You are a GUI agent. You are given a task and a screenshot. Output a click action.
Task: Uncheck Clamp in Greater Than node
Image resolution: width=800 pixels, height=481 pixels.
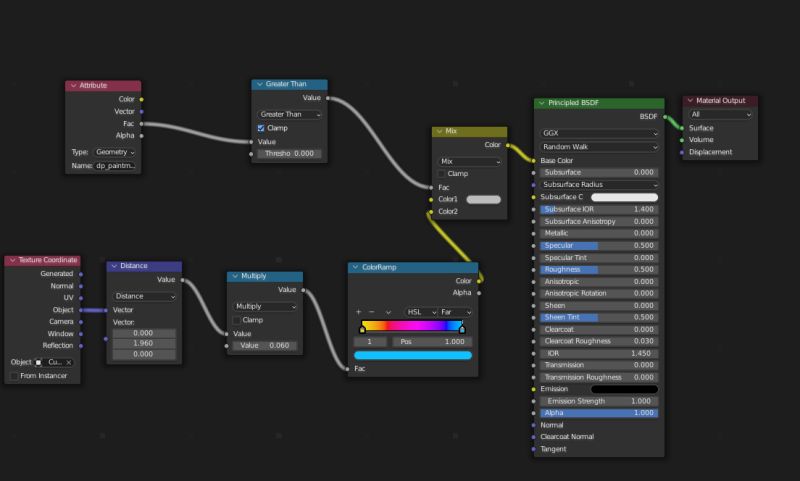(261, 129)
